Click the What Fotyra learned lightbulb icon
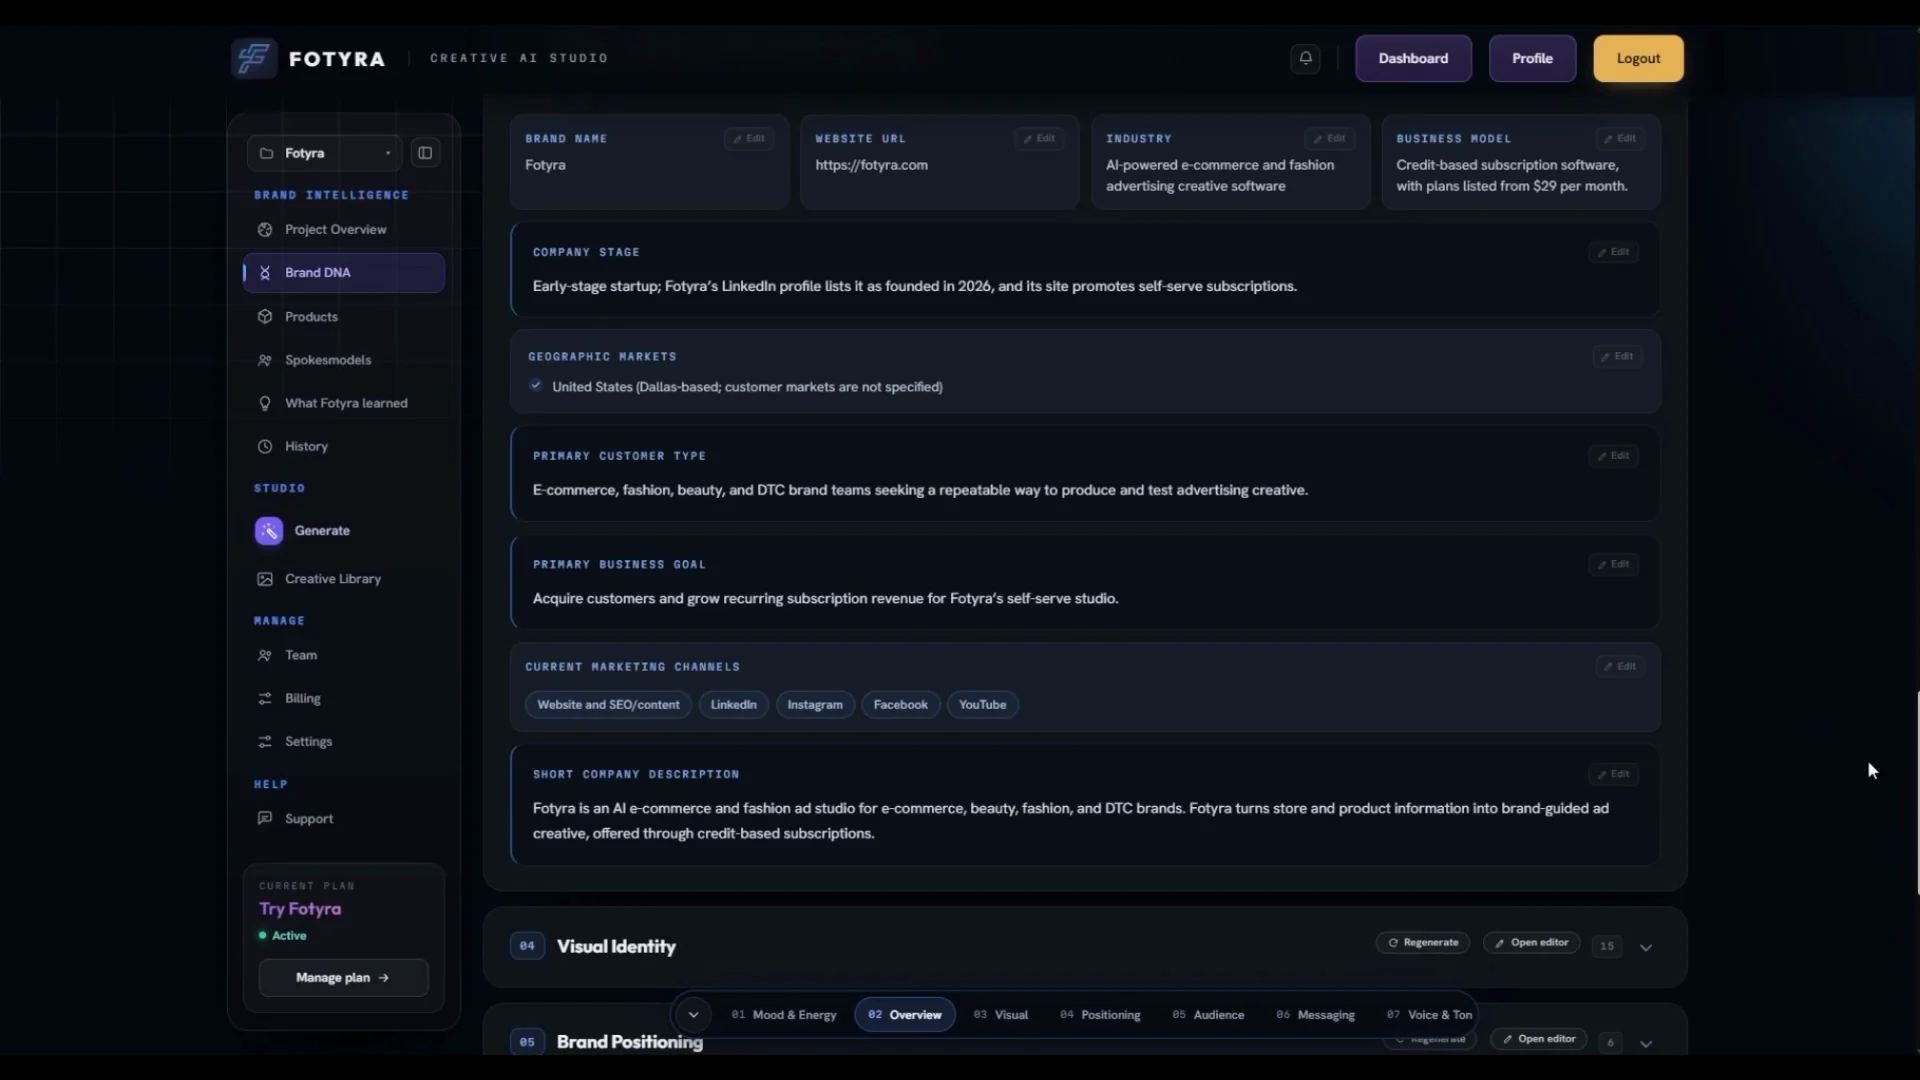1920x1080 pixels. click(265, 403)
